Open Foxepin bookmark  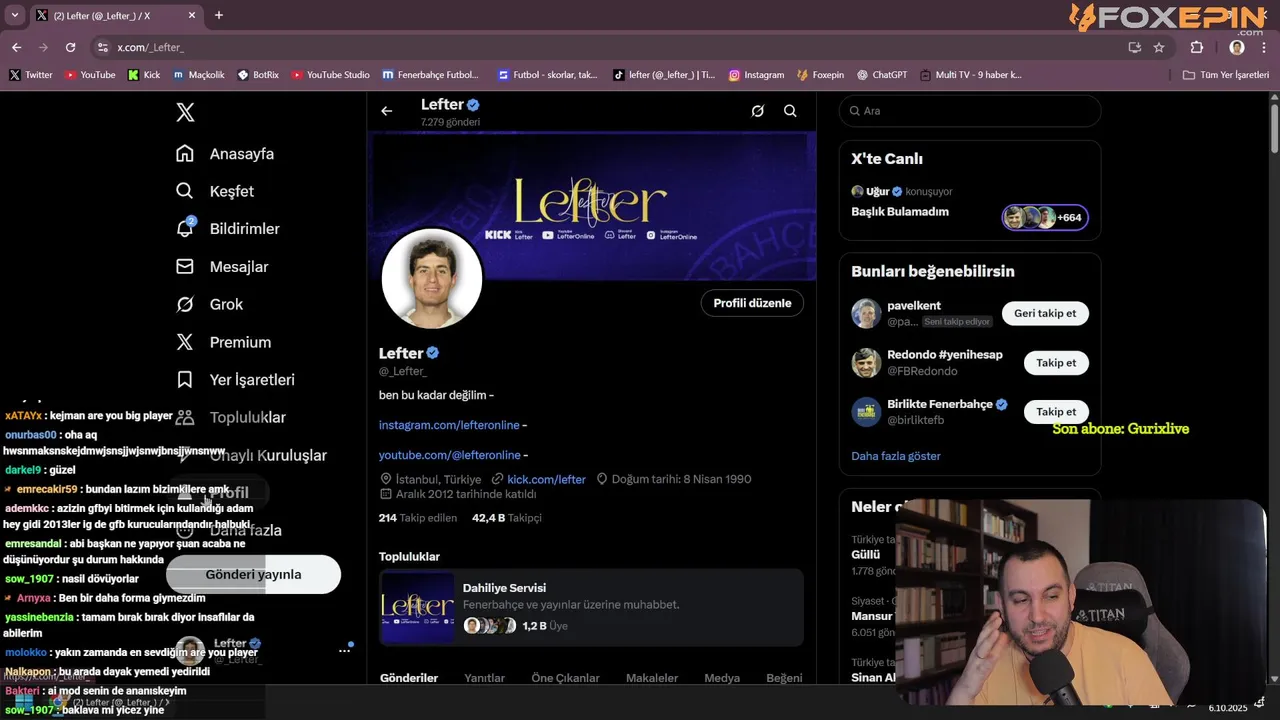tap(820, 75)
